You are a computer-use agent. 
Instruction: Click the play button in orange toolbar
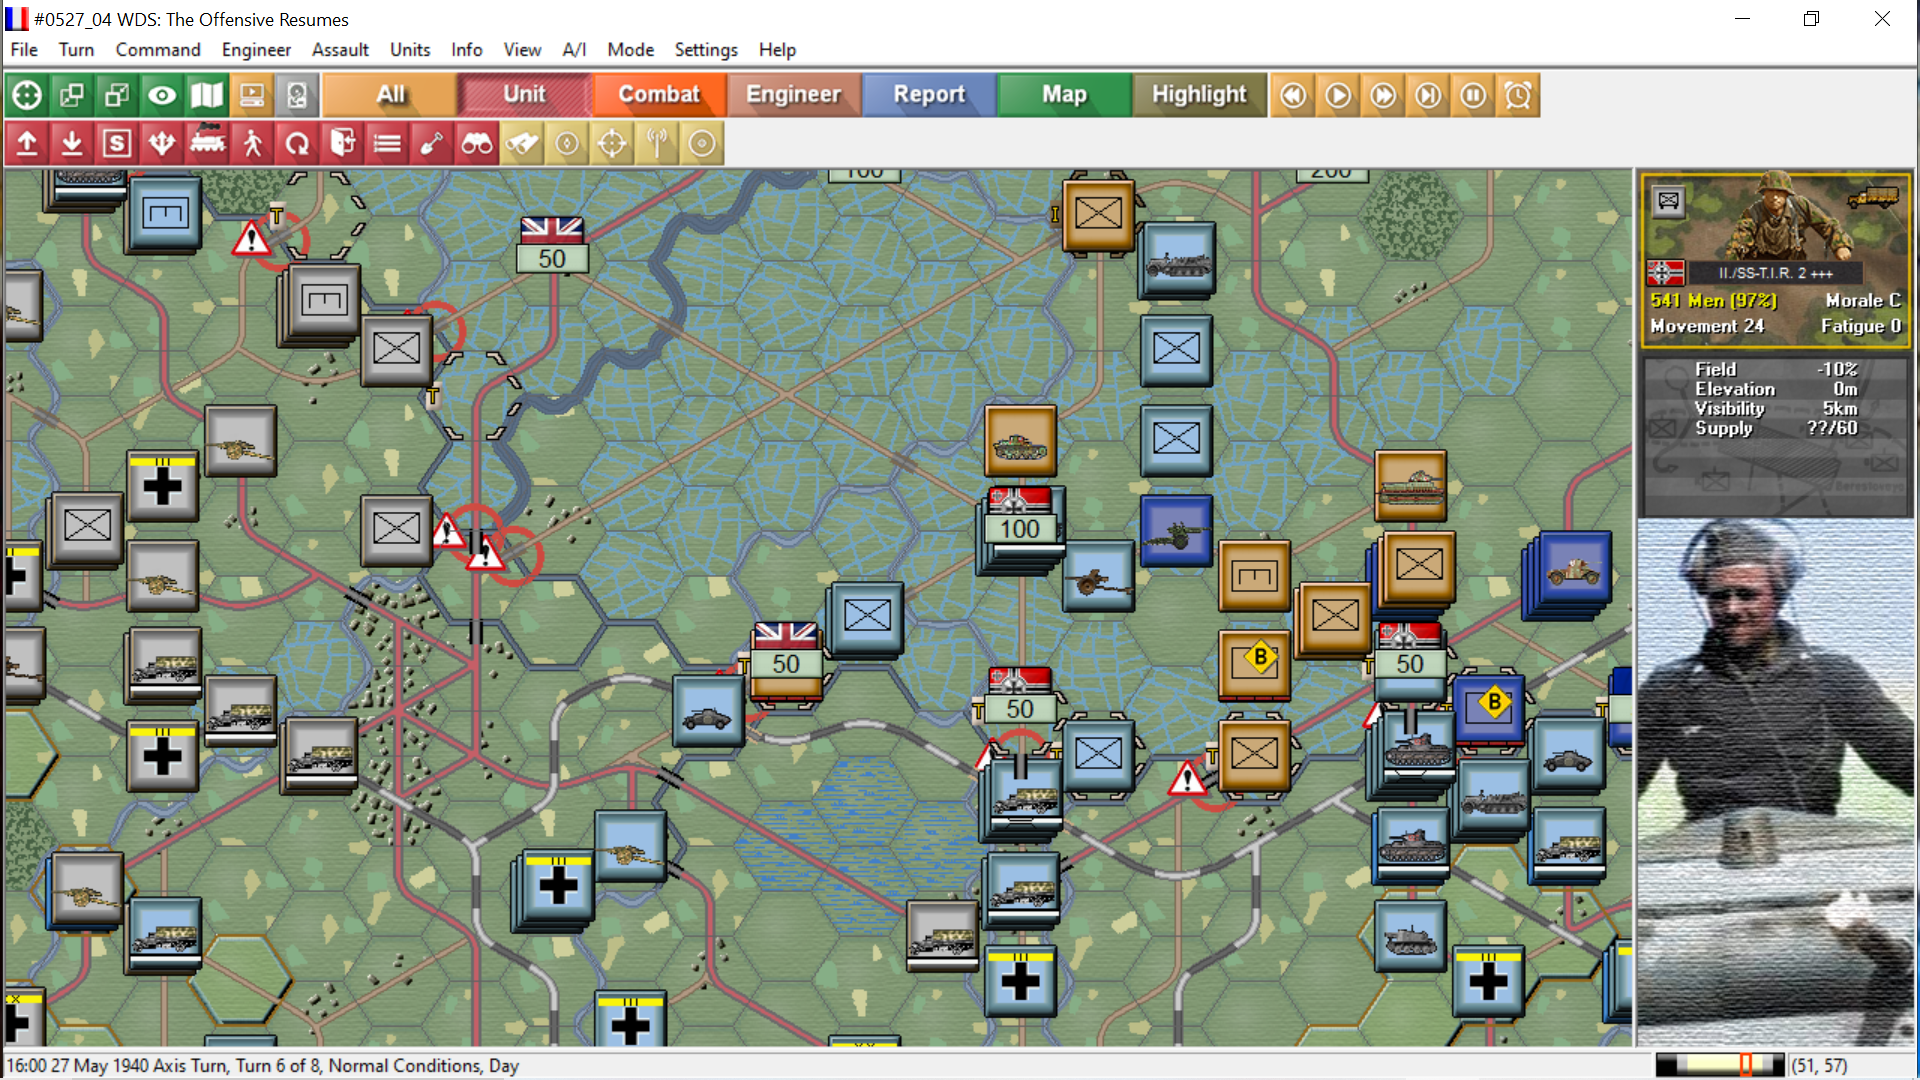point(1338,95)
